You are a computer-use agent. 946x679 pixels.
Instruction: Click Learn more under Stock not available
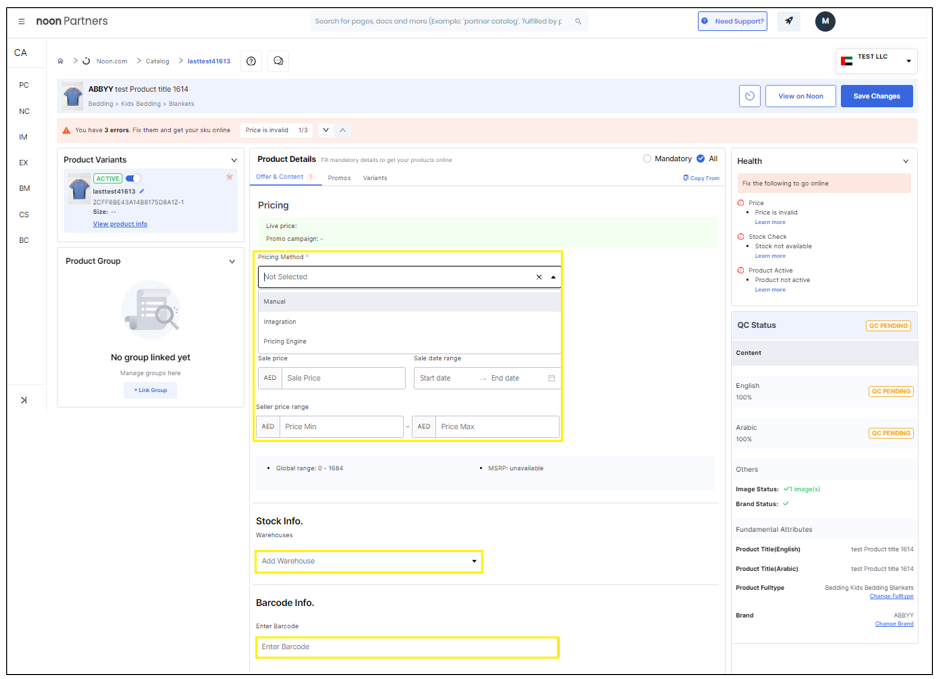(x=770, y=256)
